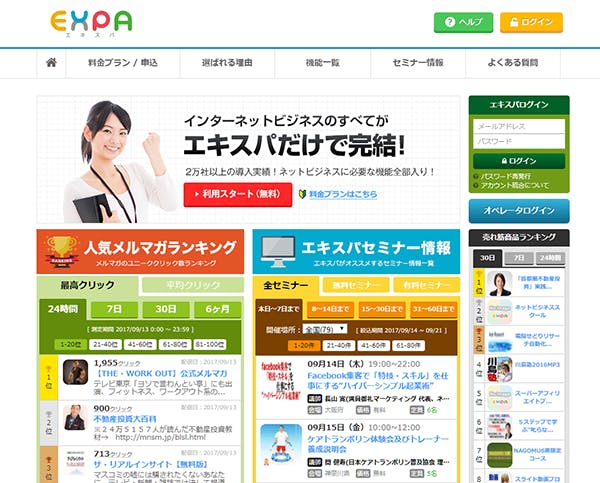Image resolution: width=600 pixels, height=483 pixels.
Task: Click the THE WORK OUT newsletter thumbnail
Action: tap(75, 372)
